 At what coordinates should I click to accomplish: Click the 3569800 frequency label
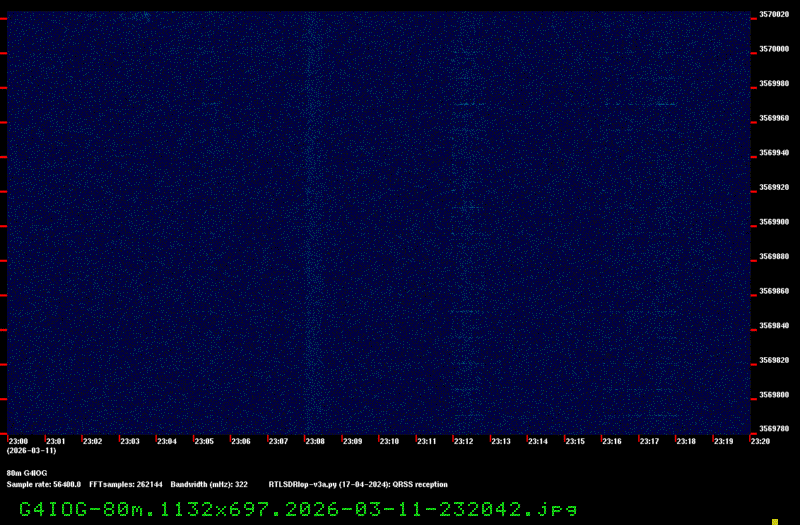tap(774, 395)
